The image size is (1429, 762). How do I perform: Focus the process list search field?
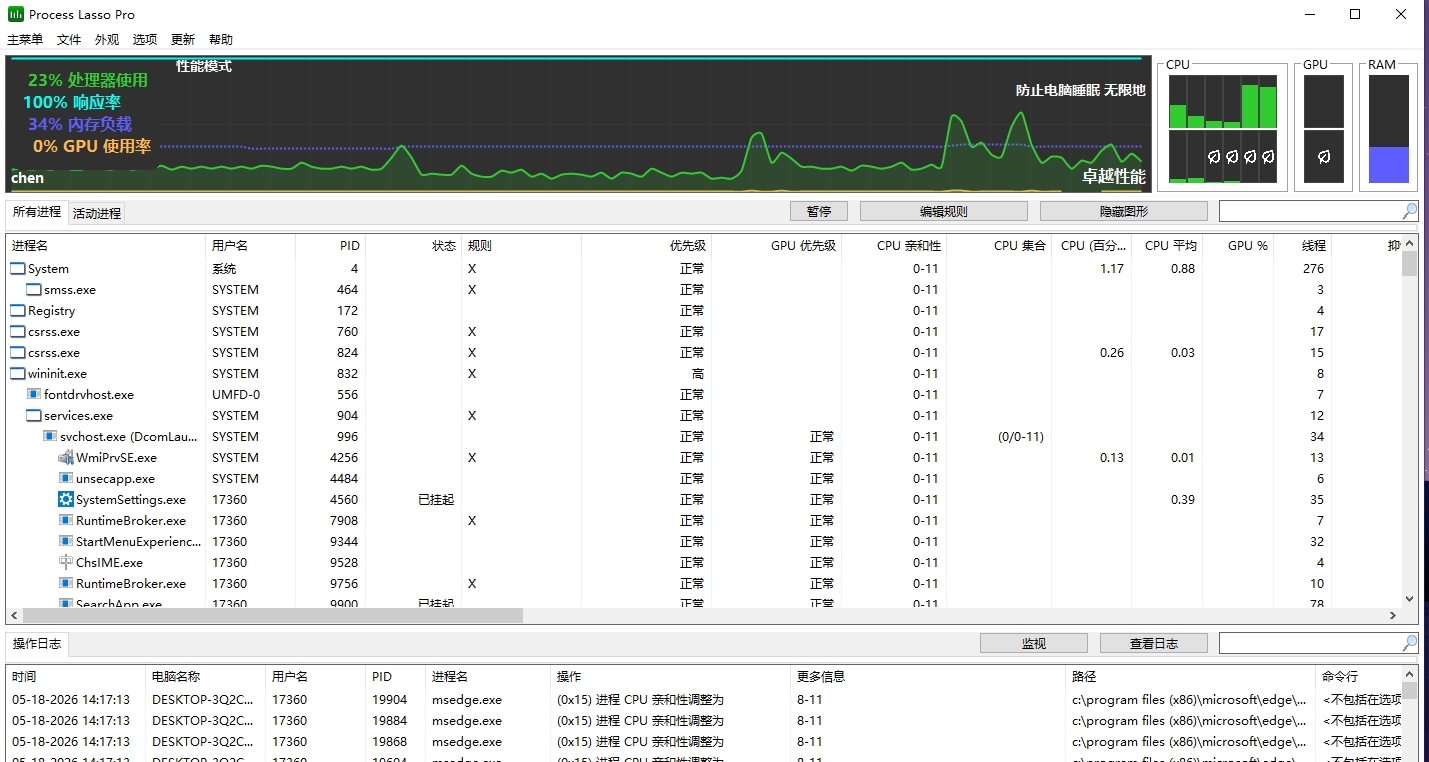coord(1309,211)
